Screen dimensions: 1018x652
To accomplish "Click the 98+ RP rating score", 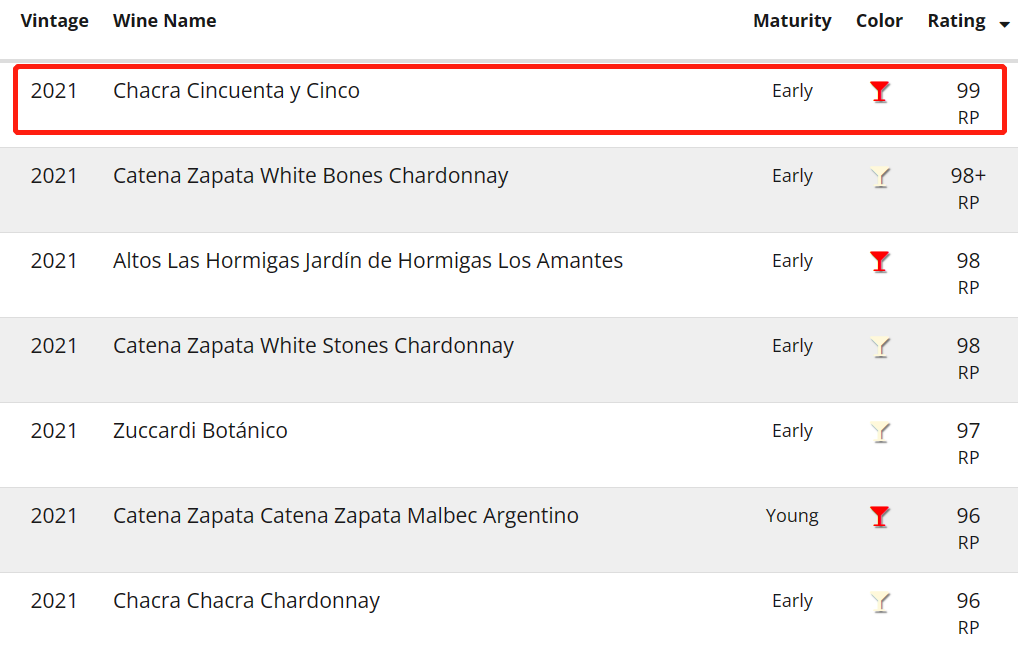I will point(967,177).
